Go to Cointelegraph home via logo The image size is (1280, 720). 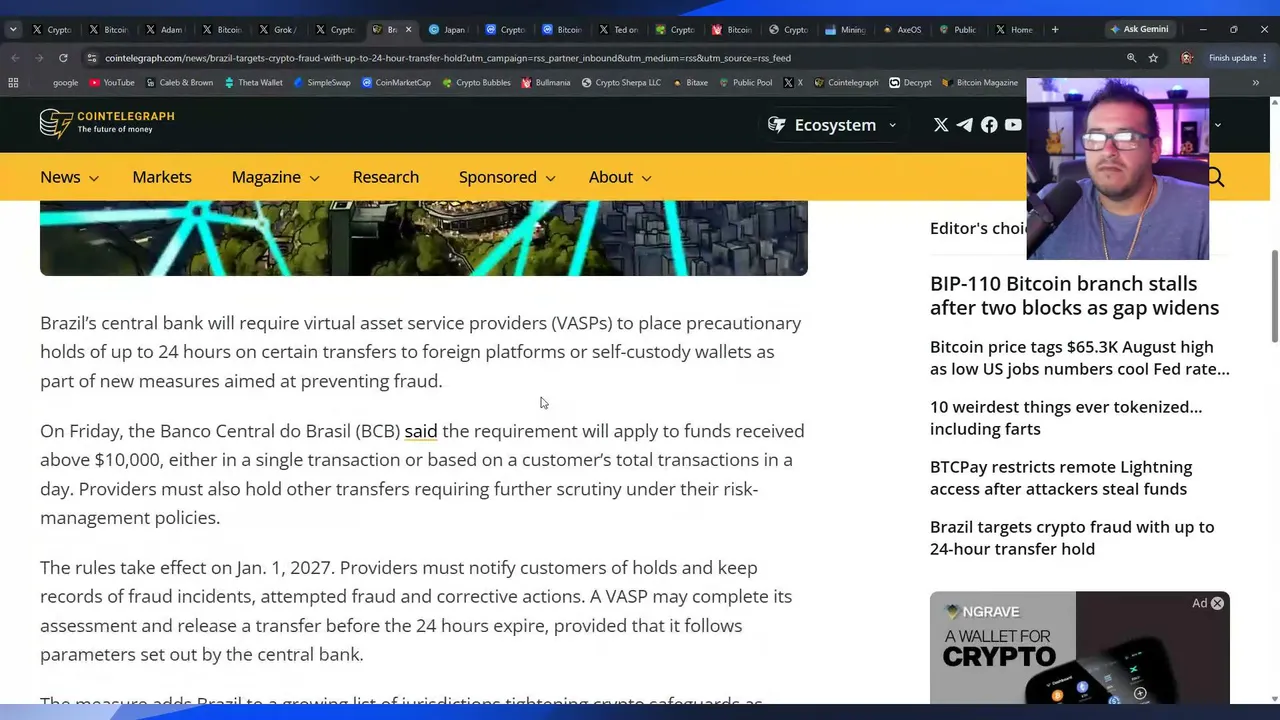click(107, 123)
